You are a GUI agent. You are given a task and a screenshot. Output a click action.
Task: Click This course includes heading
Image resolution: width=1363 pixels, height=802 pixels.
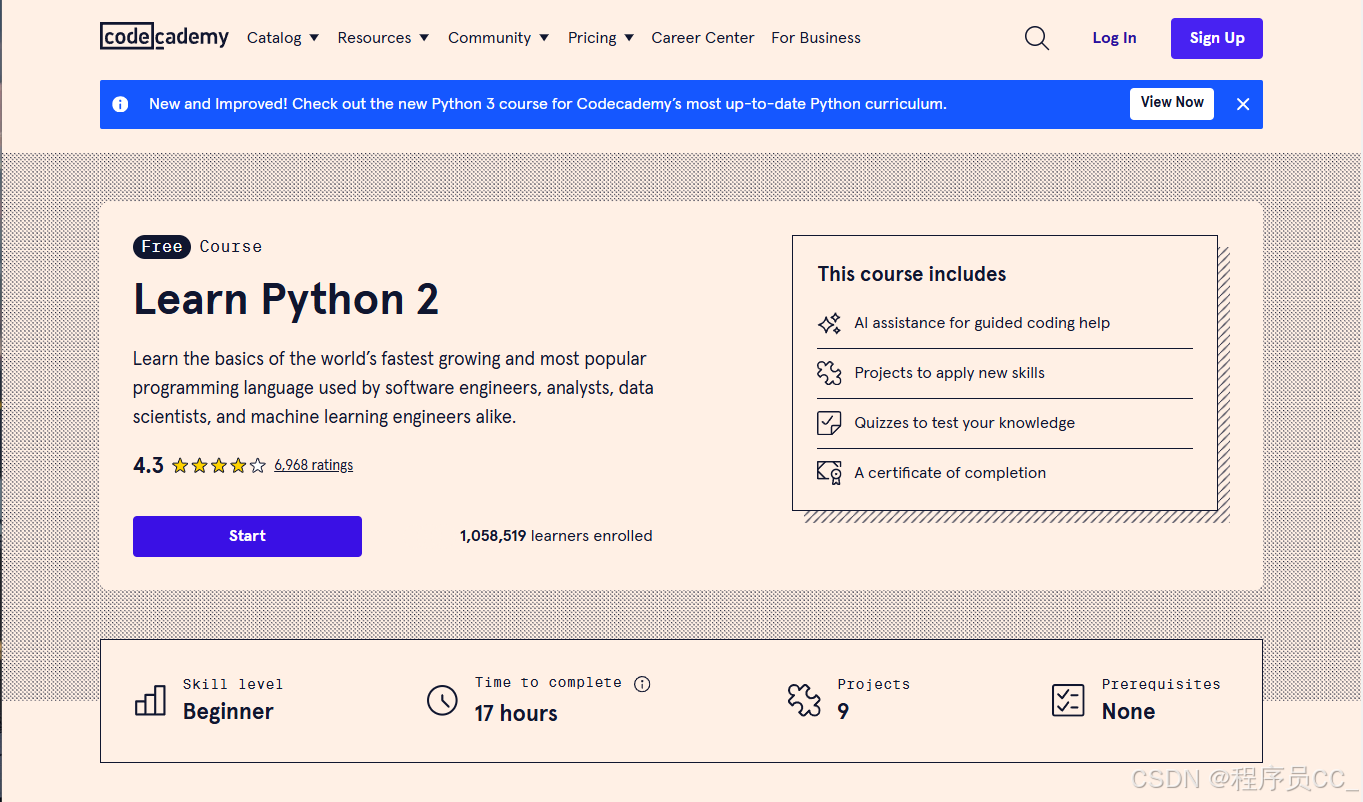(x=912, y=274)
